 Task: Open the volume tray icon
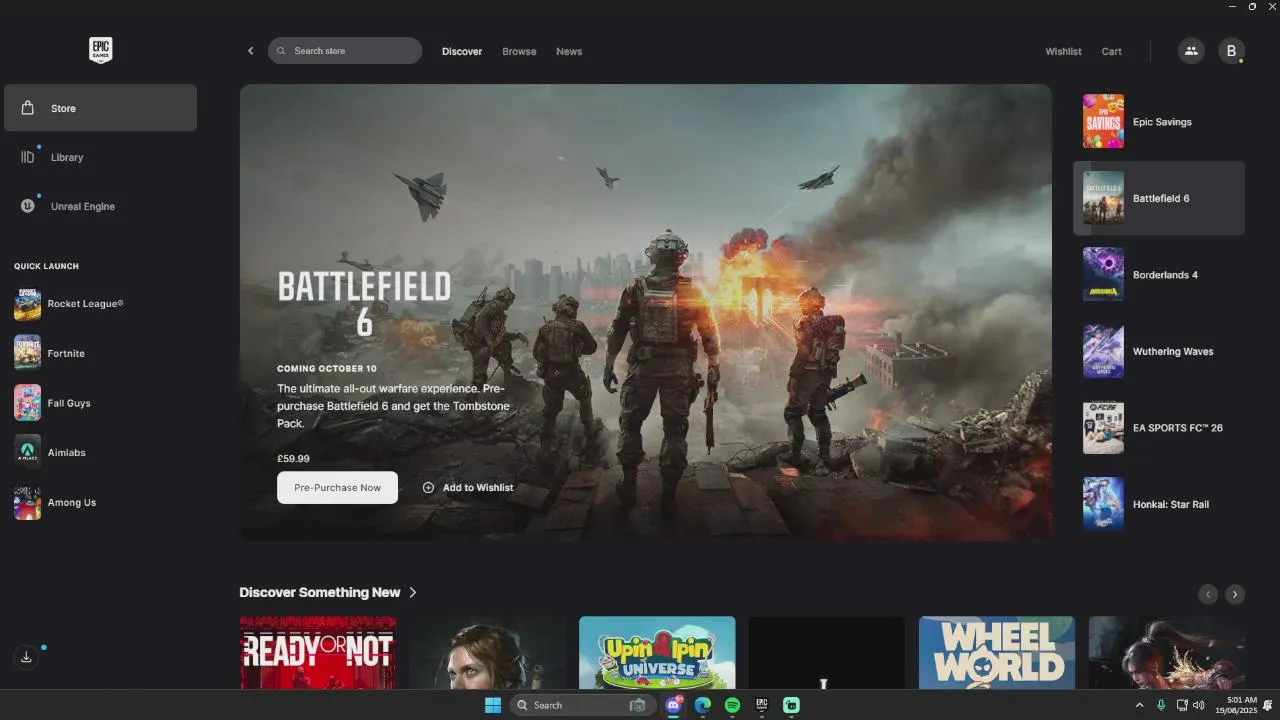click(1198, 705)
